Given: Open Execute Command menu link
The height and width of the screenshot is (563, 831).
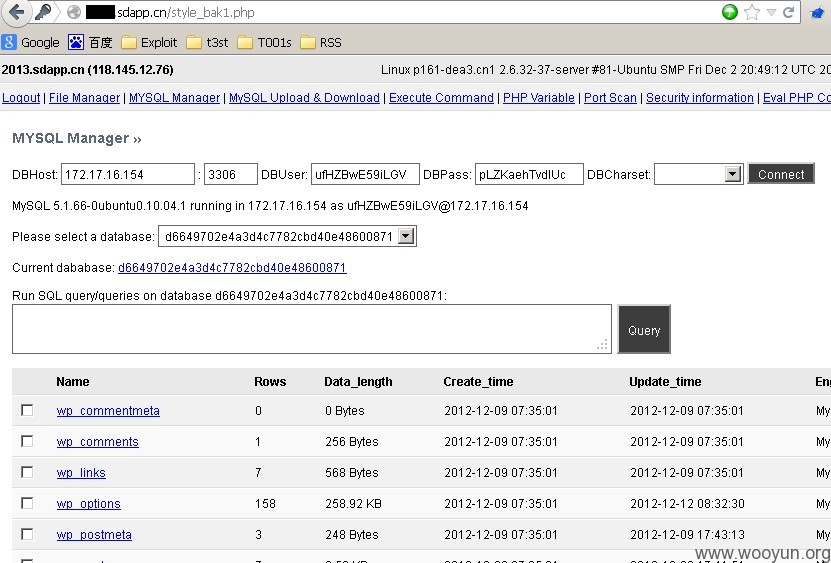Looking at the screenshot, I should 441,98.
